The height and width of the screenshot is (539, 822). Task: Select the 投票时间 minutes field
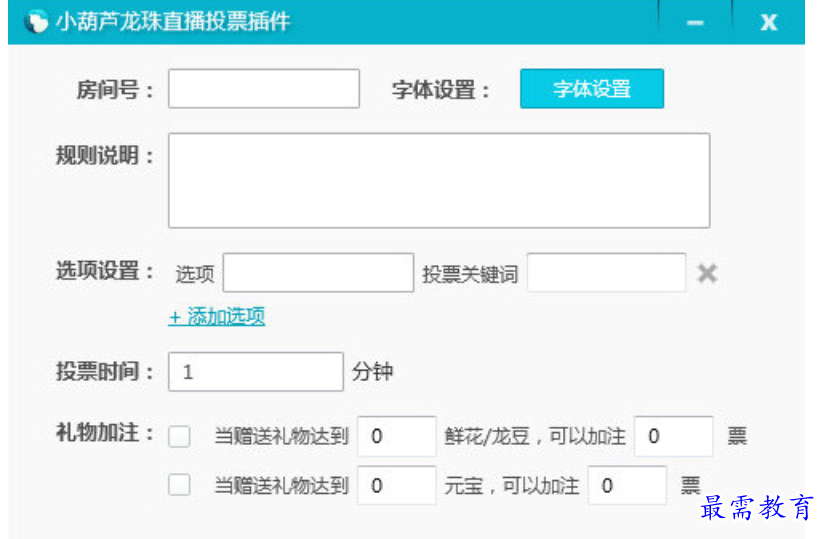tap(256, 372)
